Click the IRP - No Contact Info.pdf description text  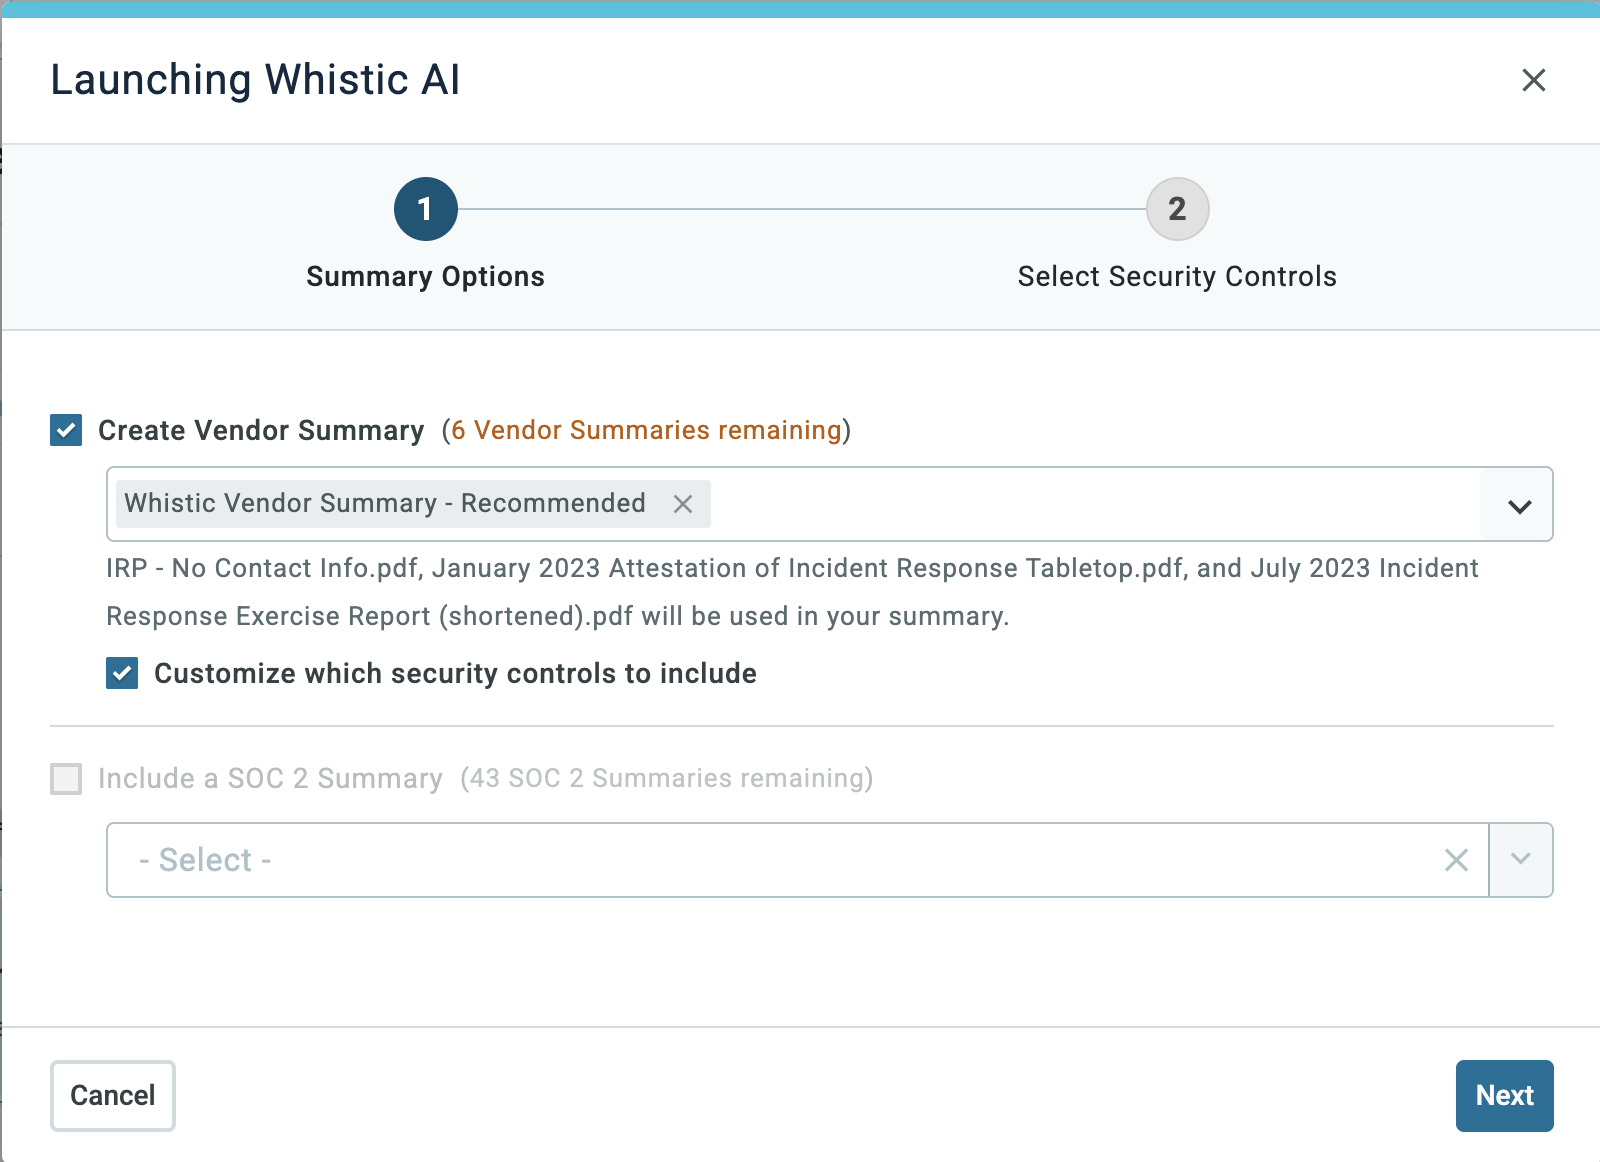click(x=792, y=592)
